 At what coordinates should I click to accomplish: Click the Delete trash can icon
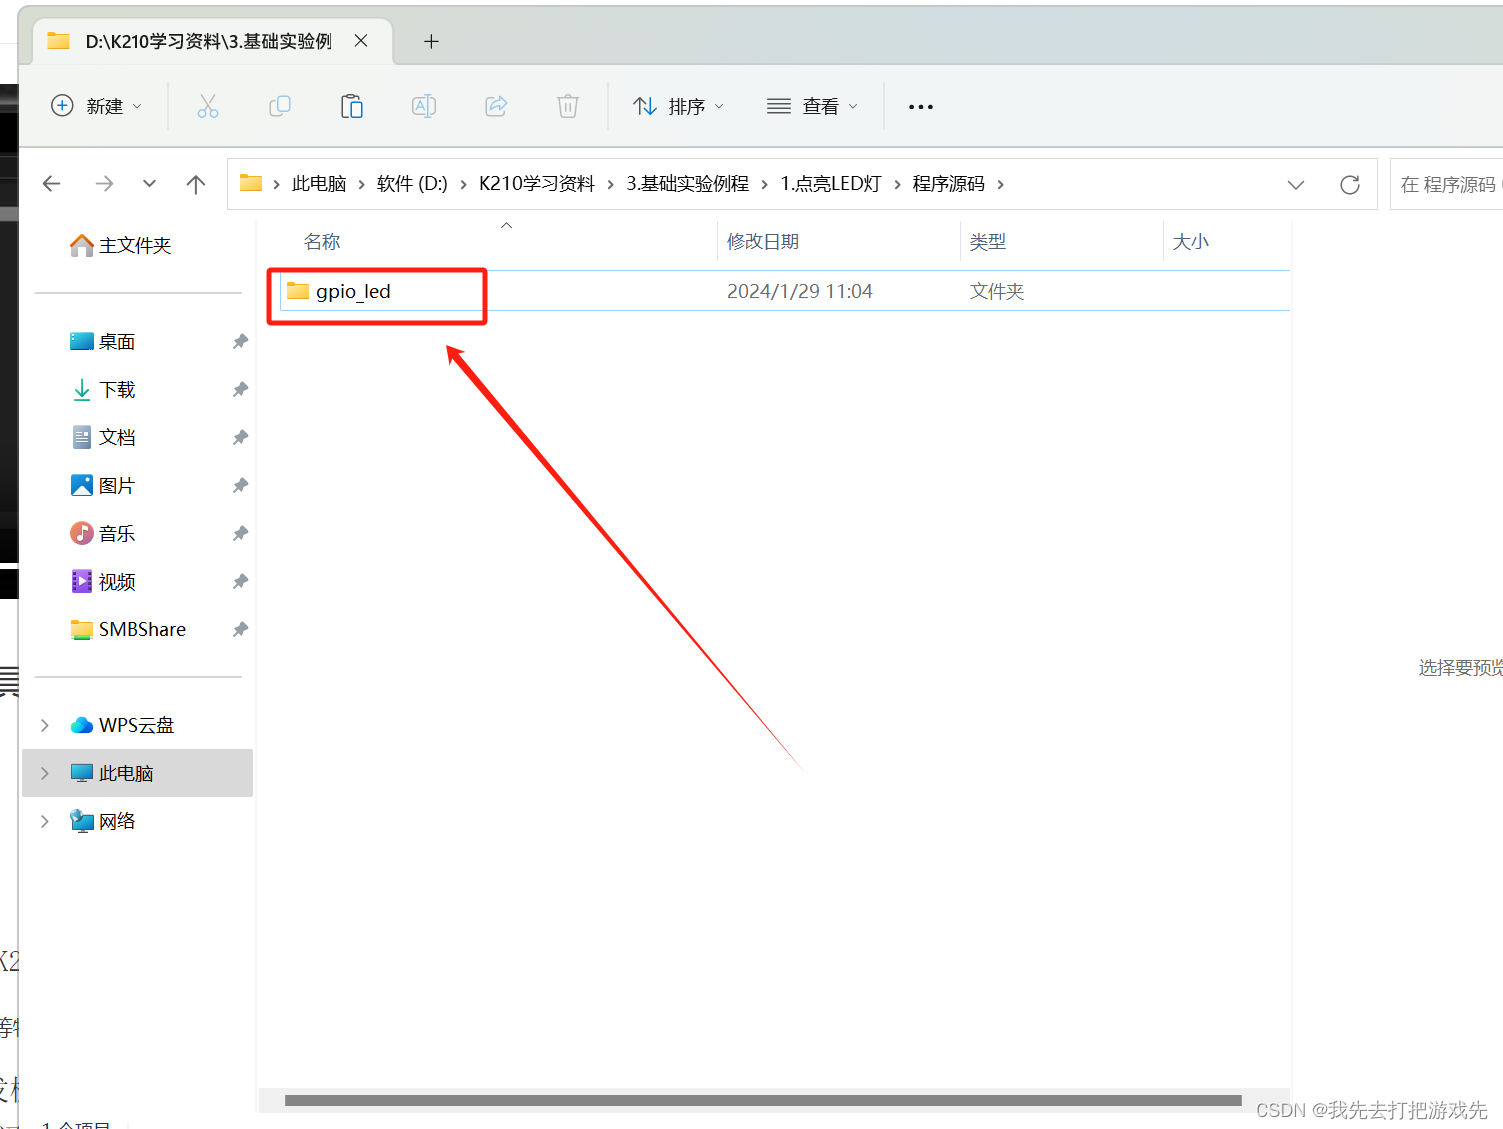click(x=568, y=106)
